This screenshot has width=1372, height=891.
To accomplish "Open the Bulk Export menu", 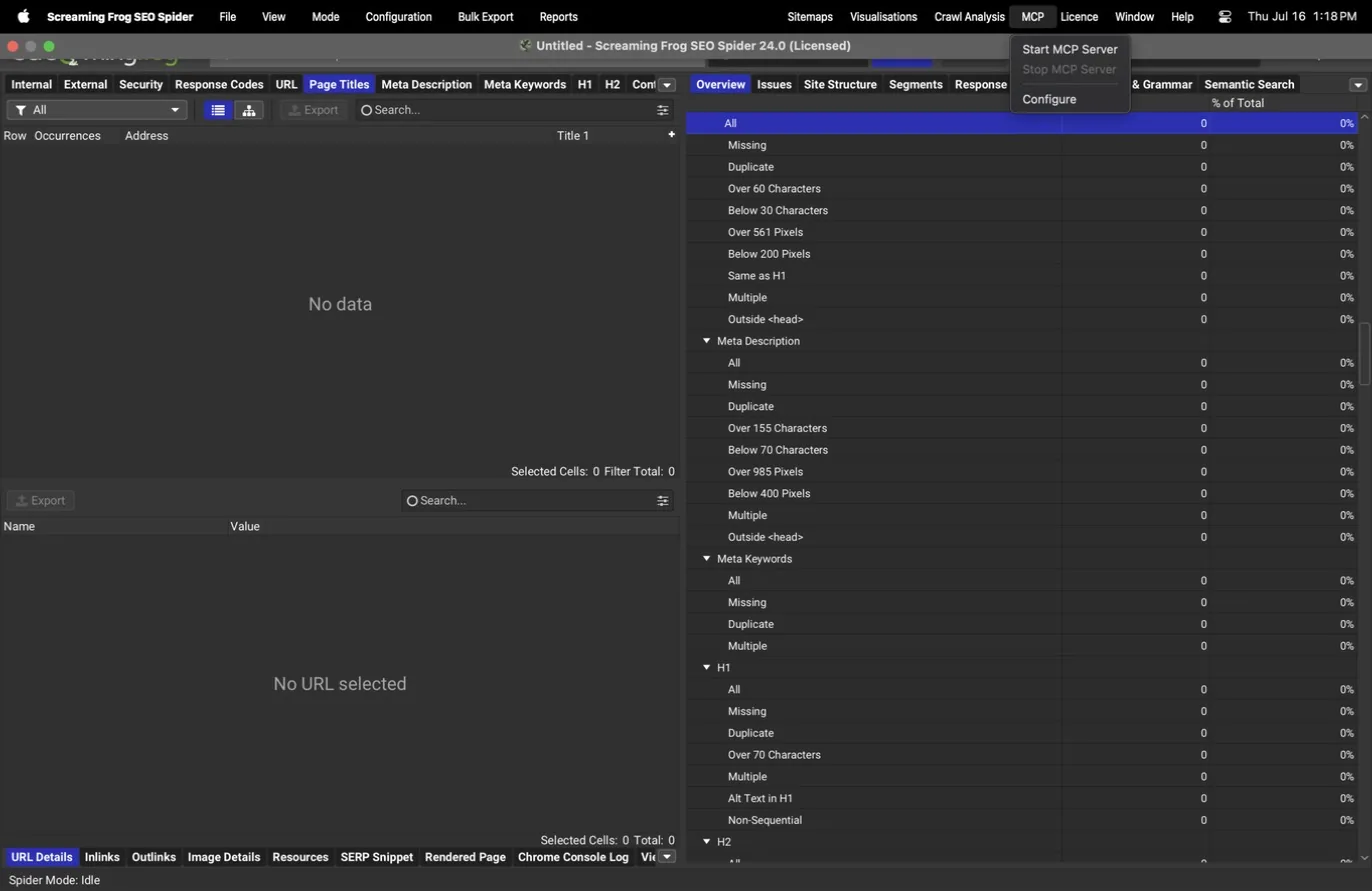I will (485, 17).
